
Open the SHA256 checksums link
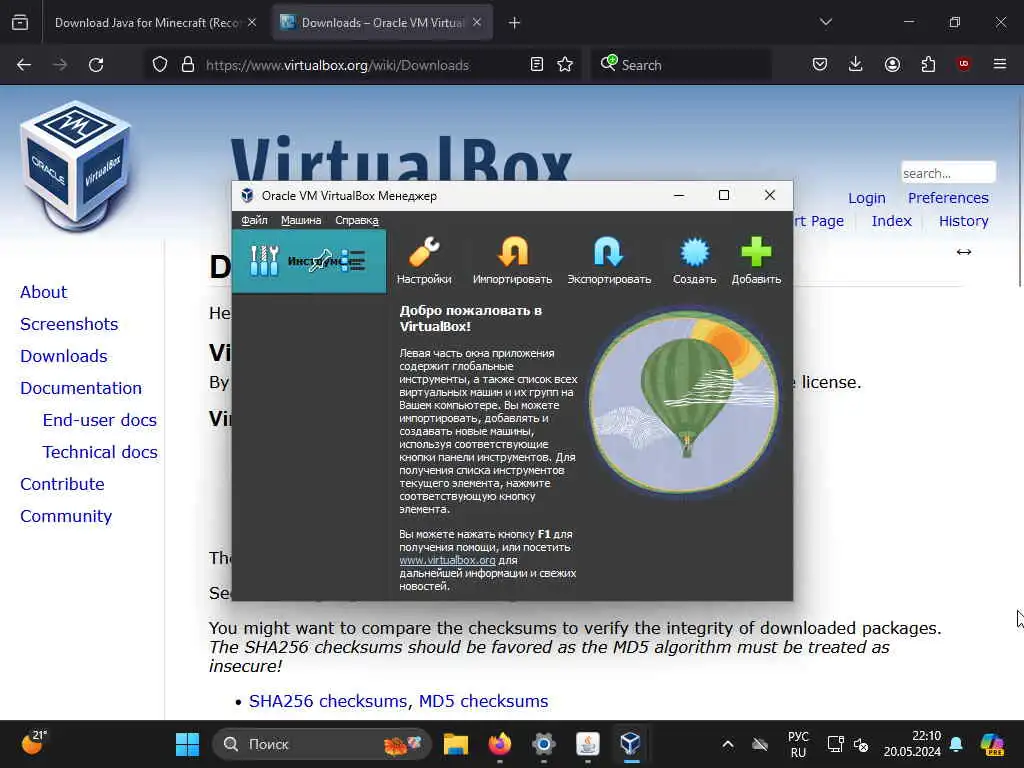(328, 701)
